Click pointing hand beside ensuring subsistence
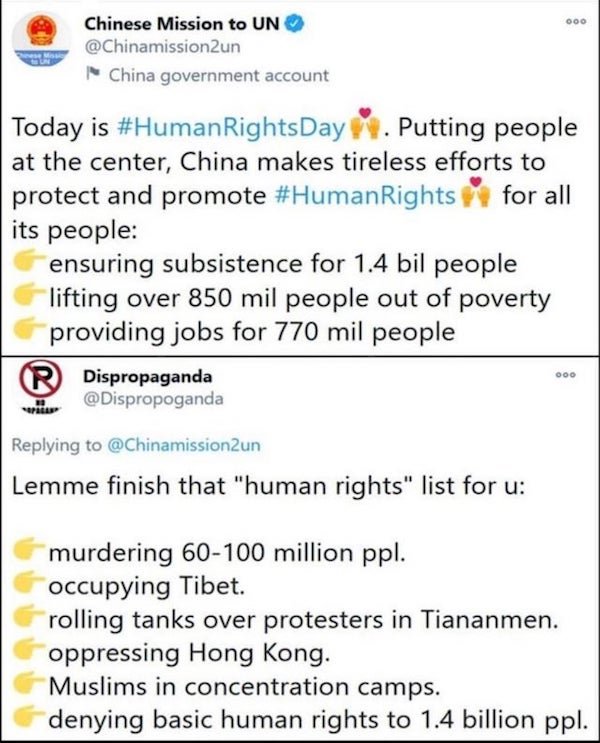Viewport: 600px width, 743px height. pos(30,261)
